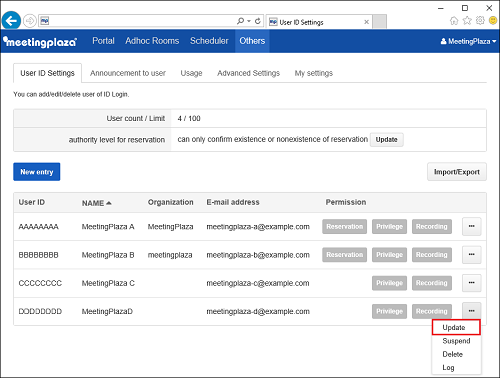This screenshot has width=500, height=378.
Task: Go to Adhoc Rooms
Action: 152,41
